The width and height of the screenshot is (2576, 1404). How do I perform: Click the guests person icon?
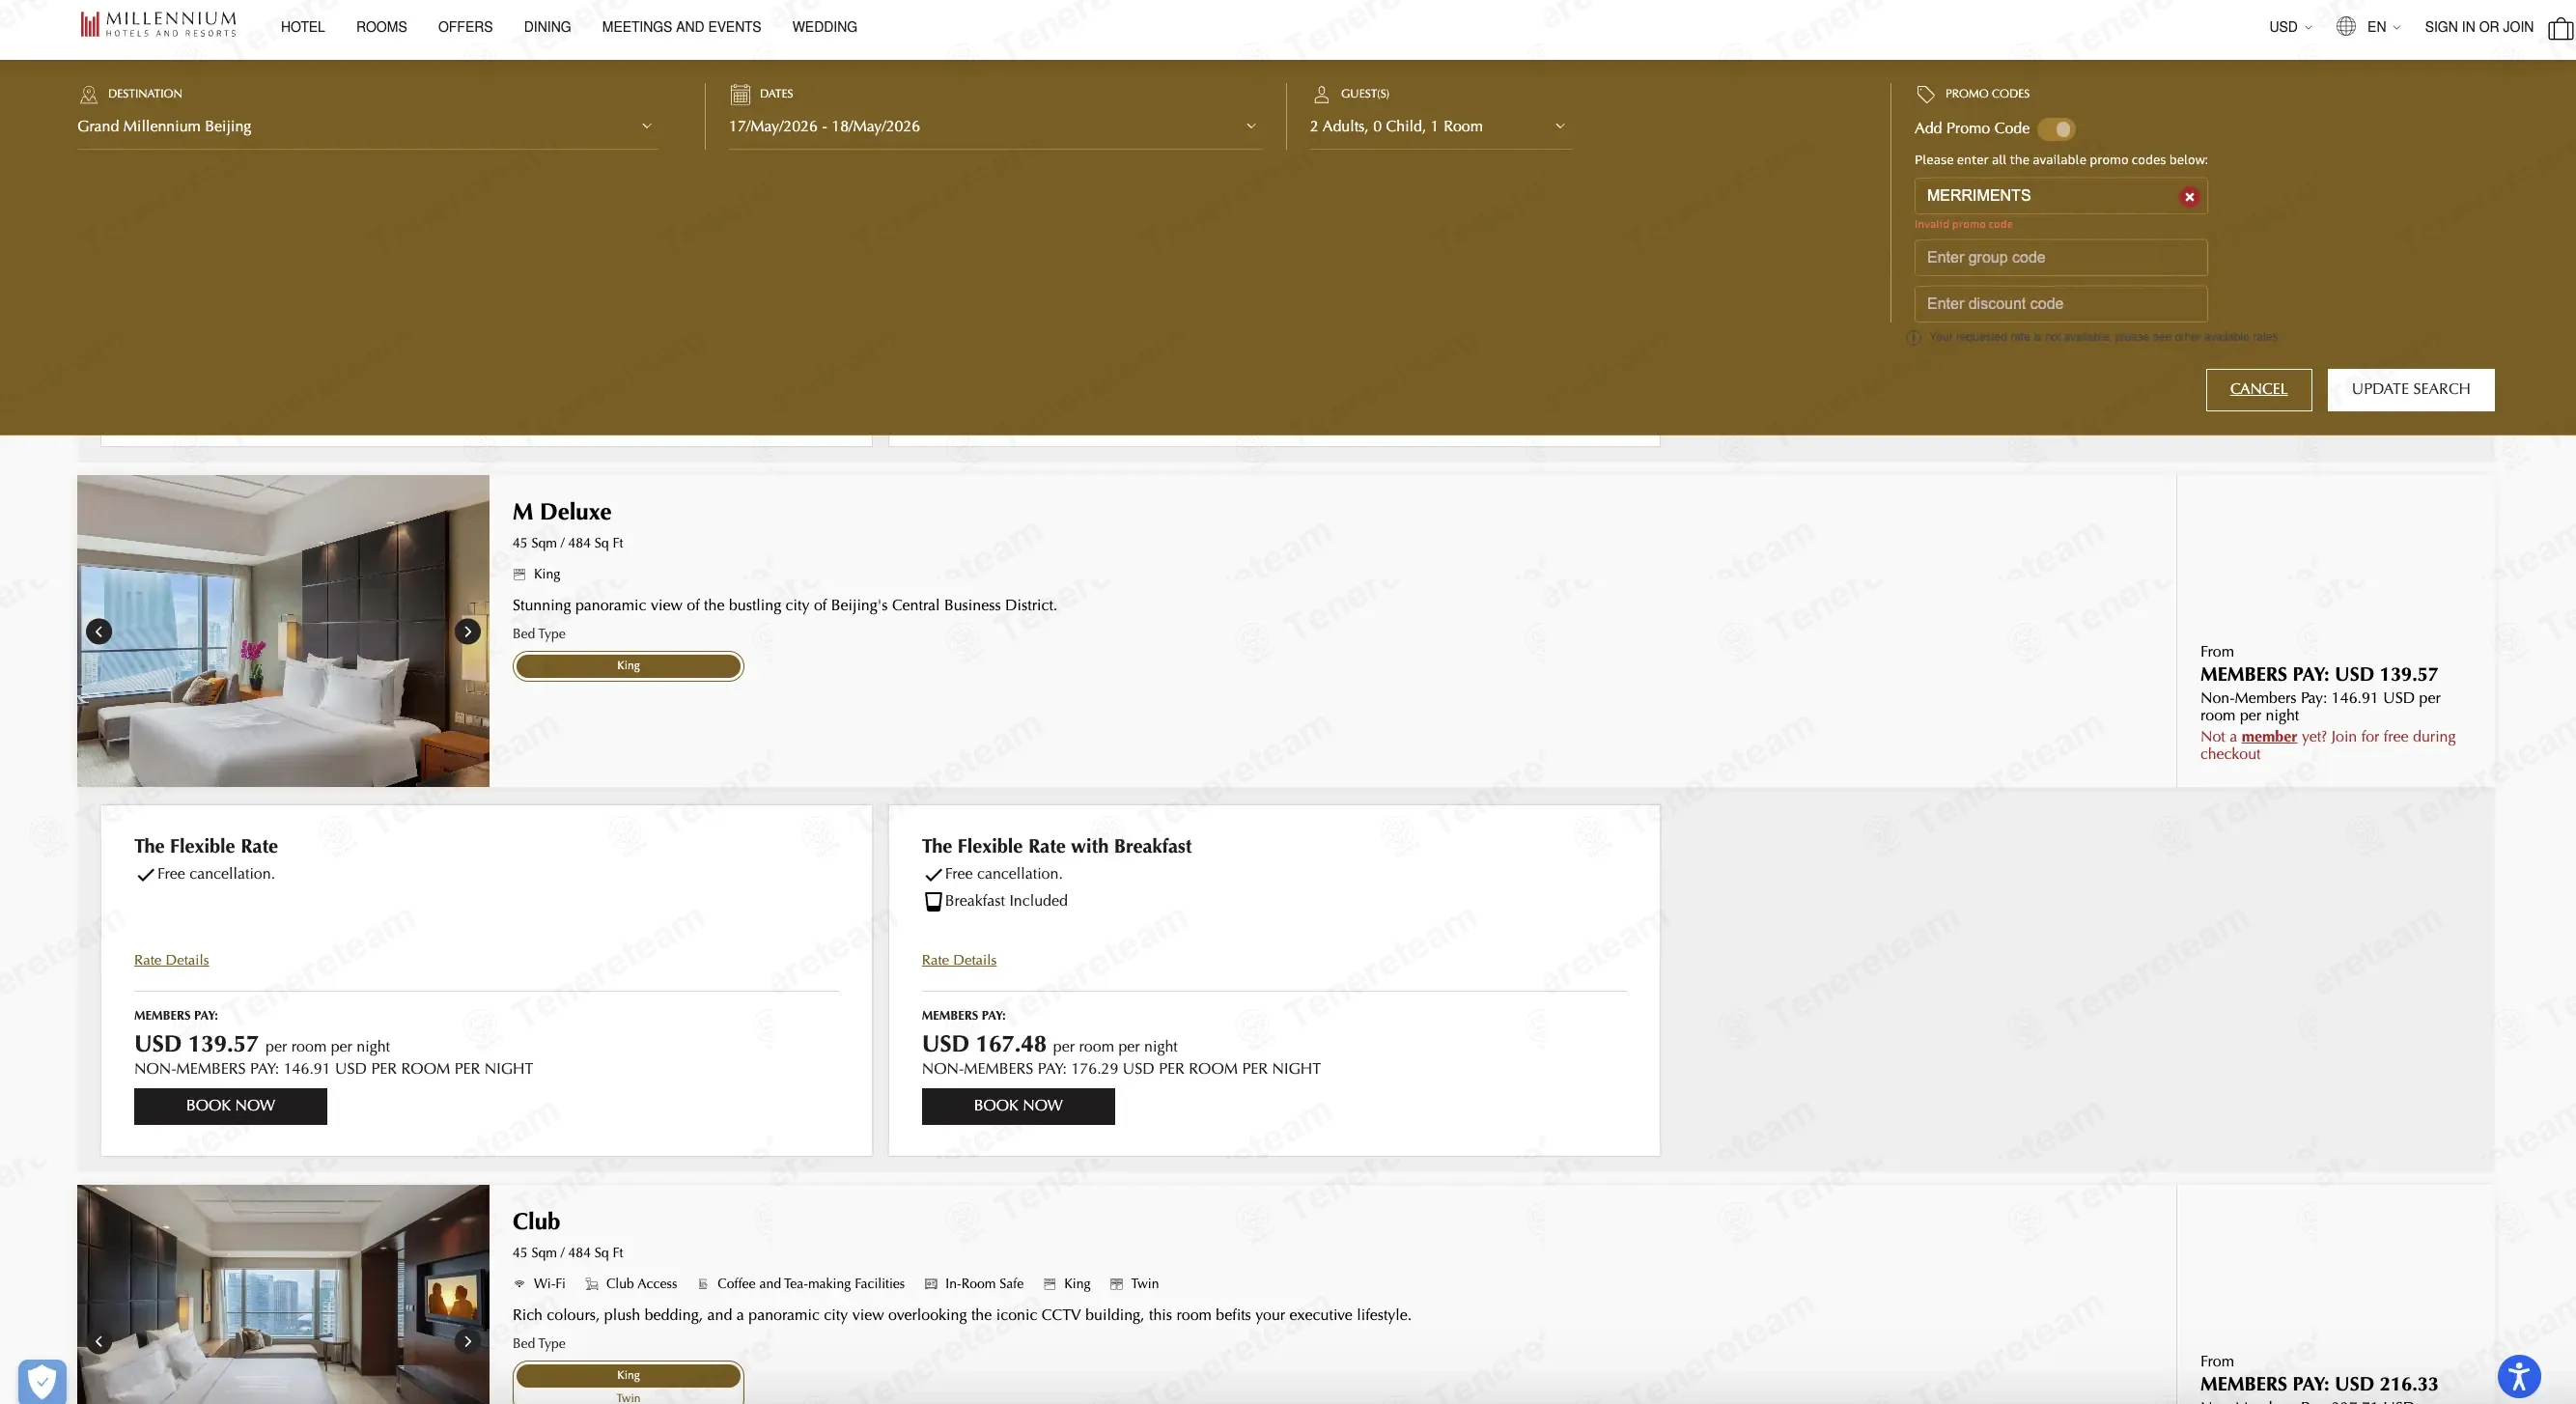click(x=1321, y=94)
